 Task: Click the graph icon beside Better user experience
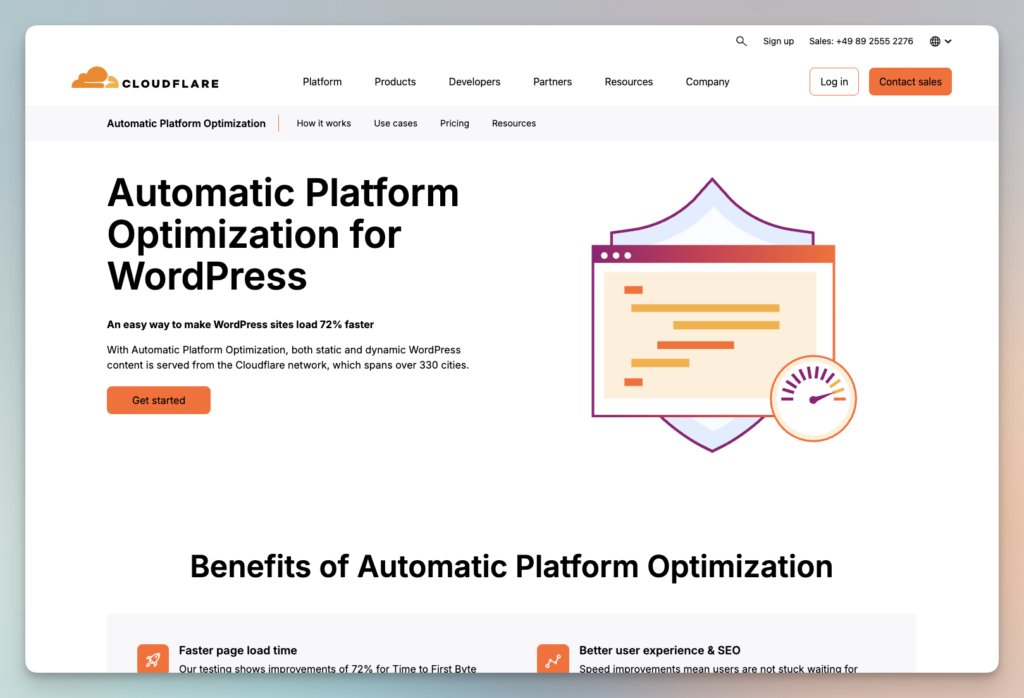tap(552, 659)
